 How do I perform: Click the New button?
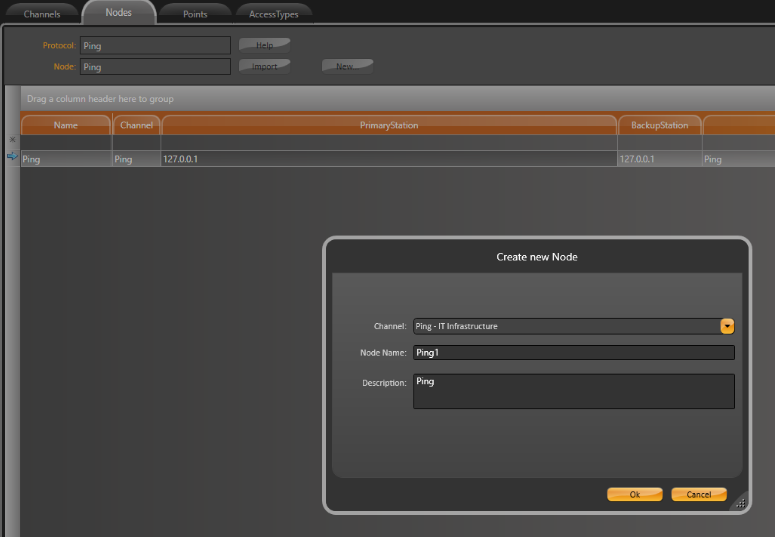coord(345,66)
